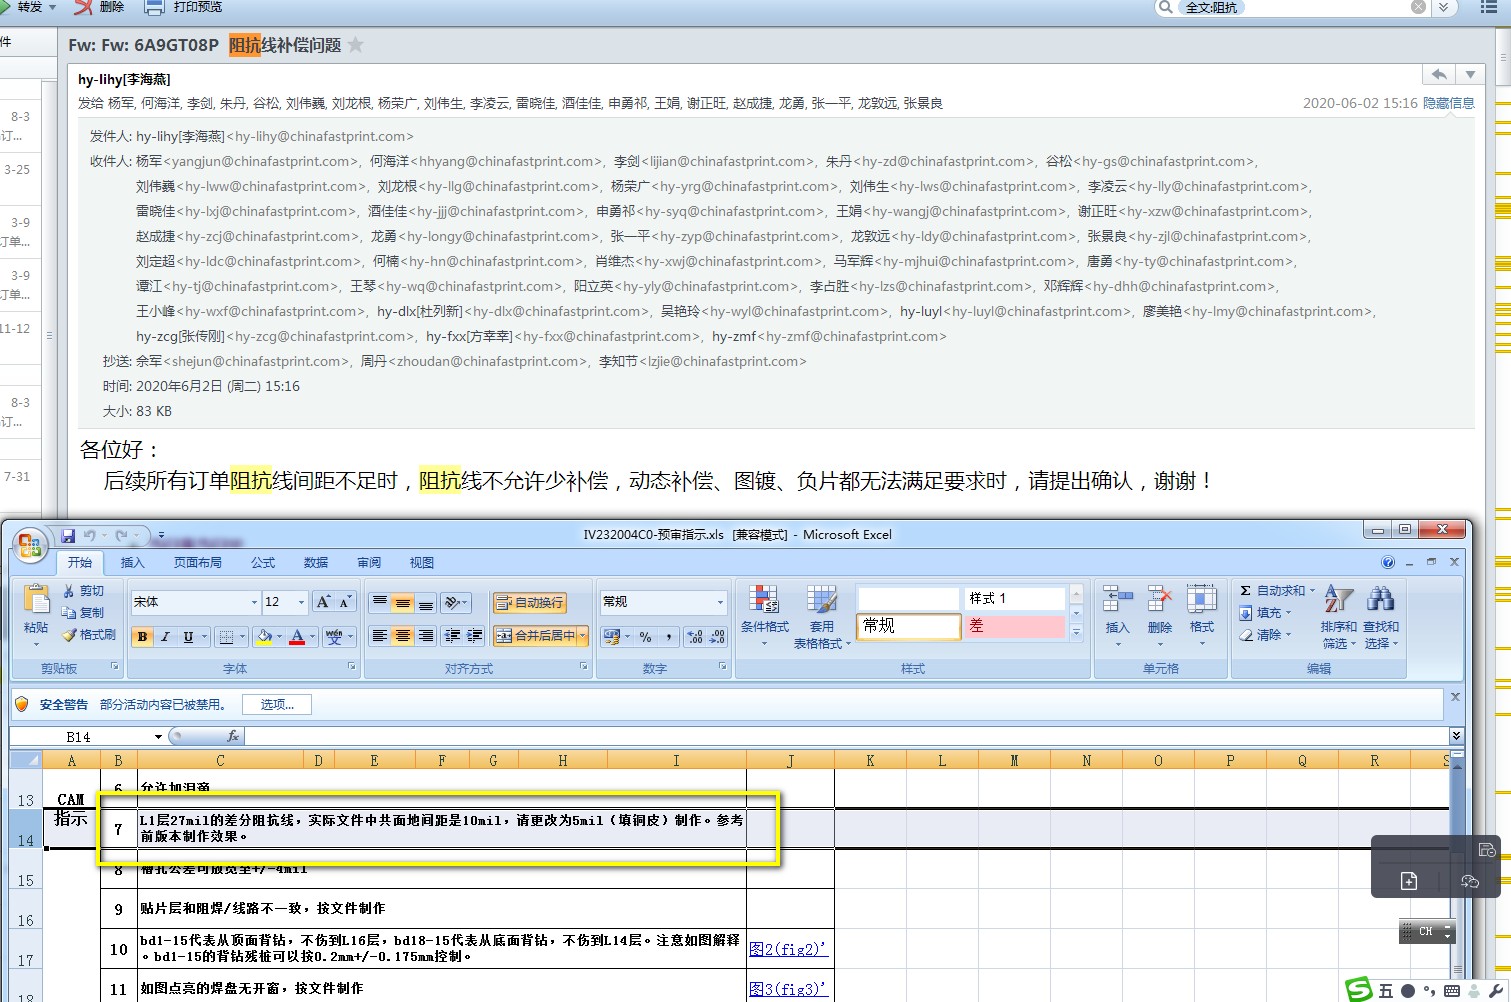1511x1002 pixels.
Task: Click the Sort & Filter (排序和筛选) icon
Action: (1338, 600)
